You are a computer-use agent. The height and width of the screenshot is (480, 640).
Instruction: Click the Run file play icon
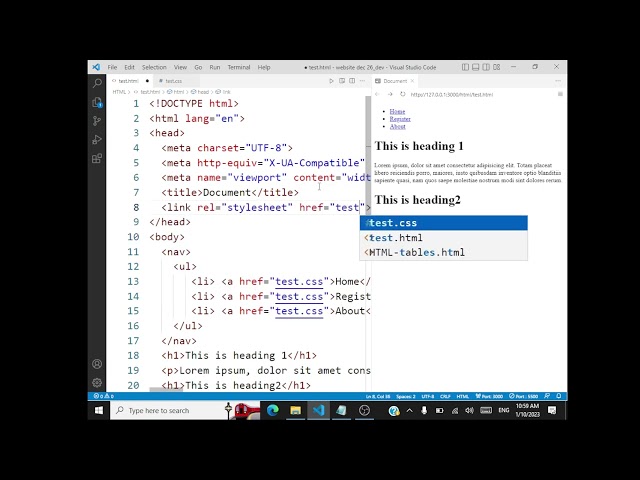331,81
